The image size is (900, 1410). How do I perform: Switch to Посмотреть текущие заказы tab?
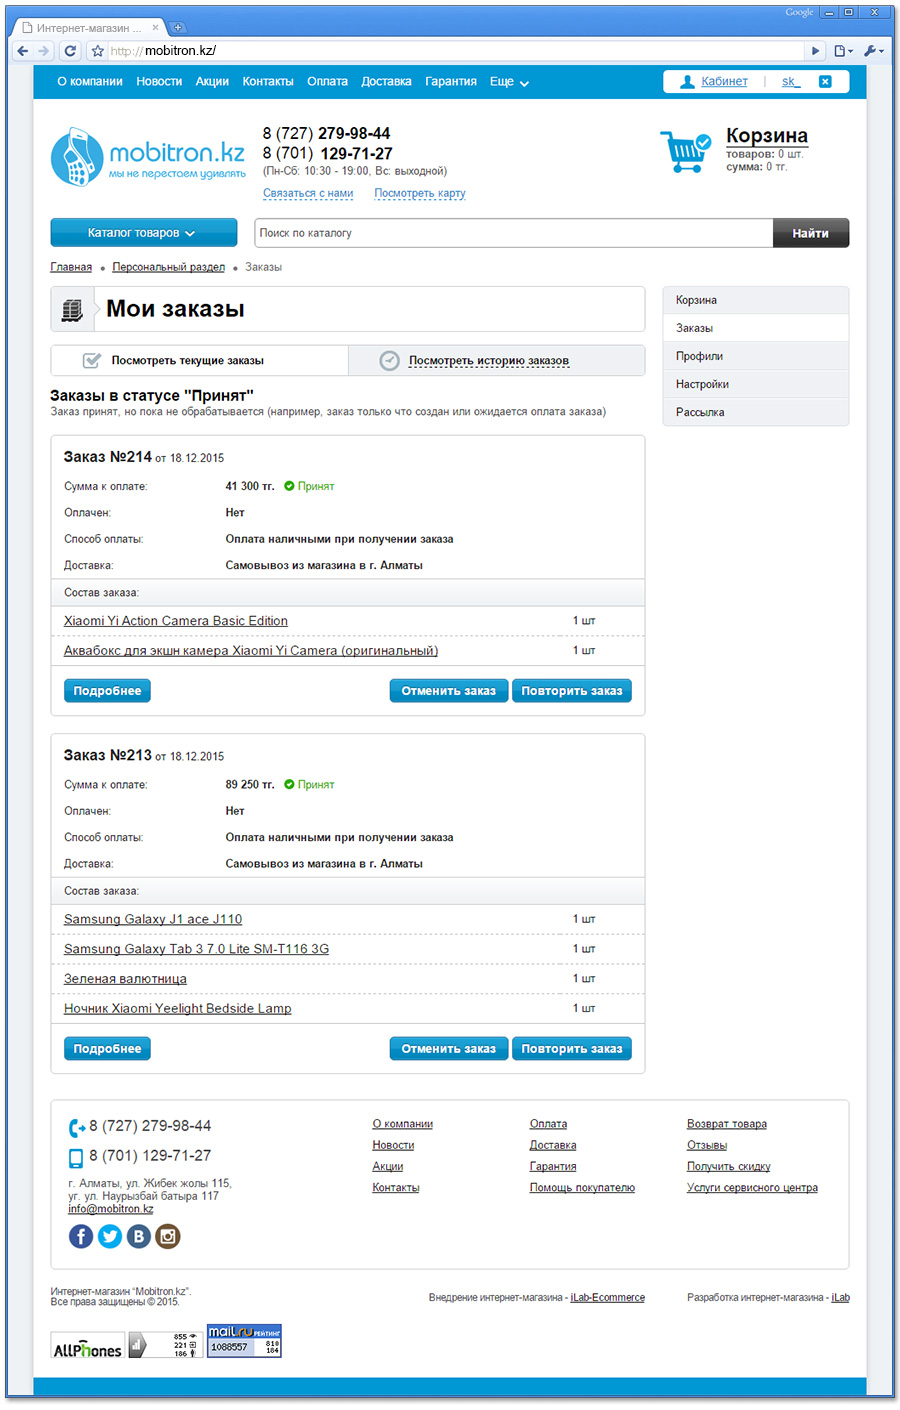coord(200,361)
